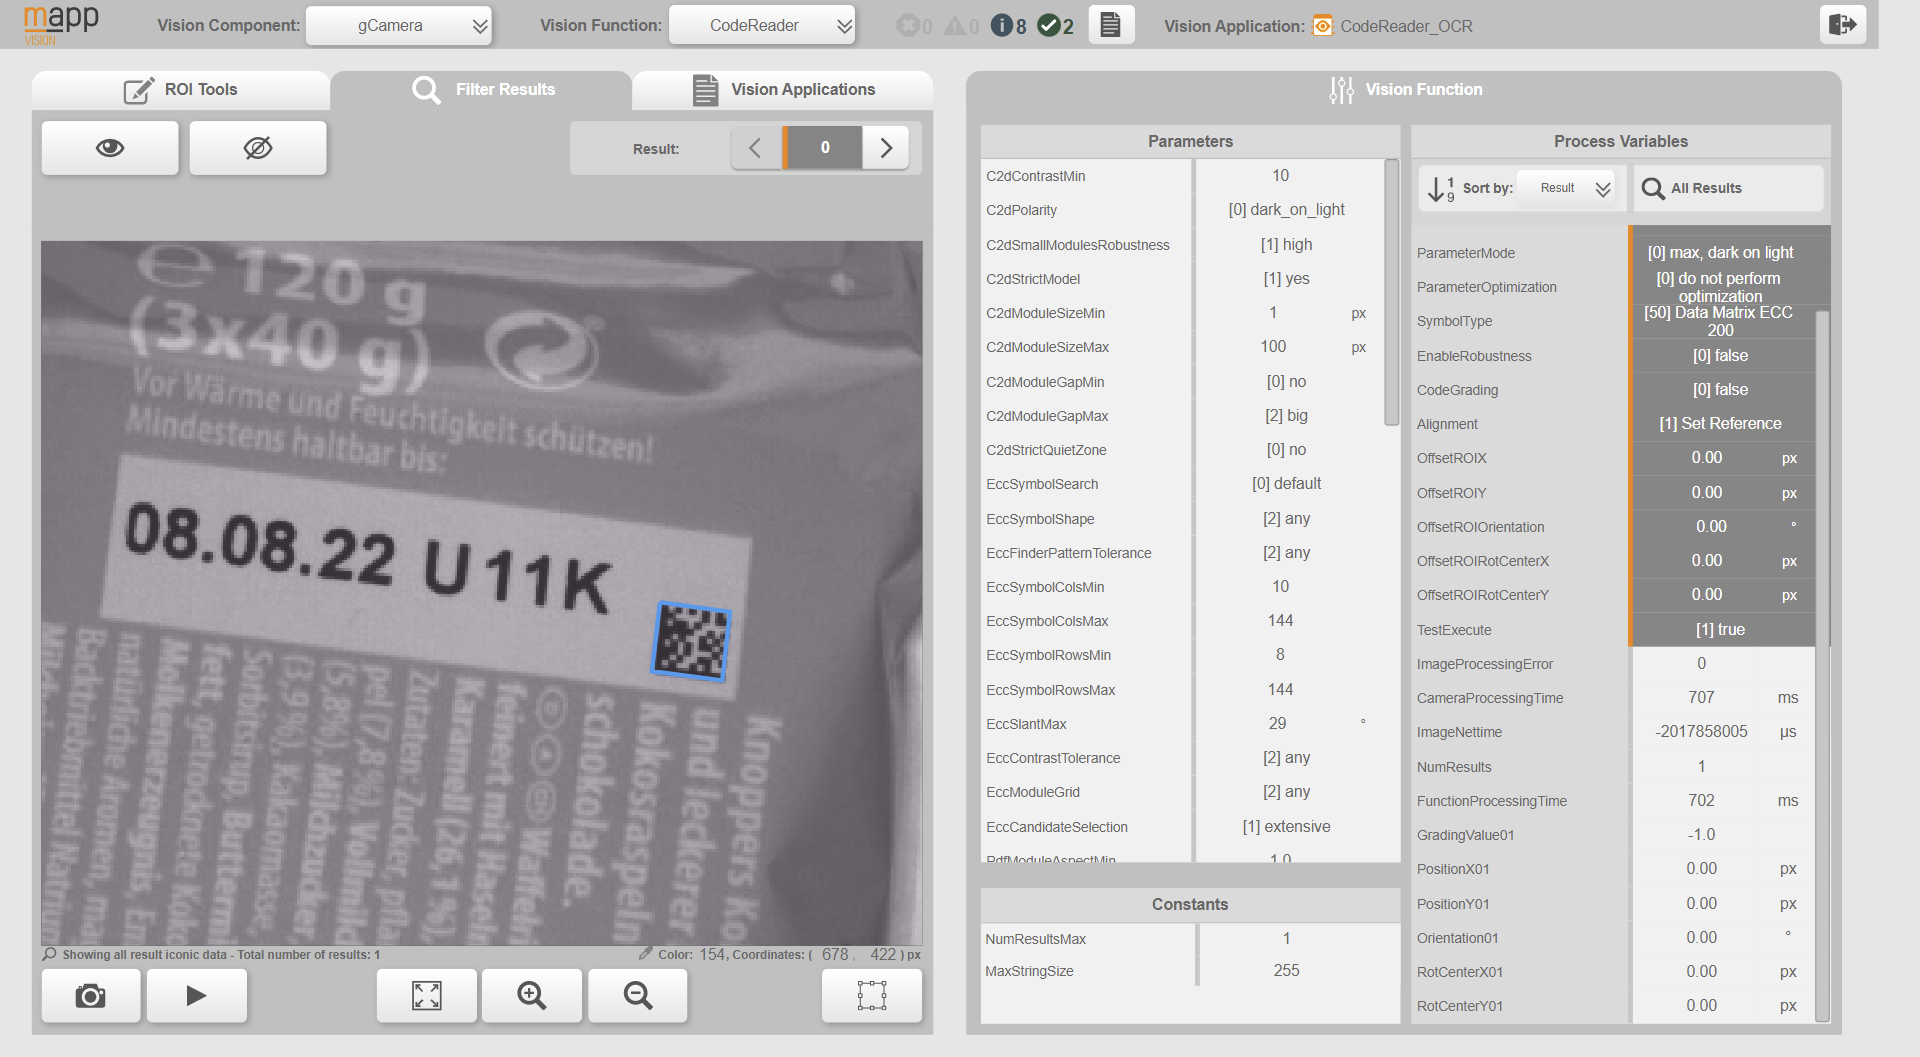Screen dimensions: 1920x1057
Task: Go to previous result with left arrow
Action: [756, 148]
